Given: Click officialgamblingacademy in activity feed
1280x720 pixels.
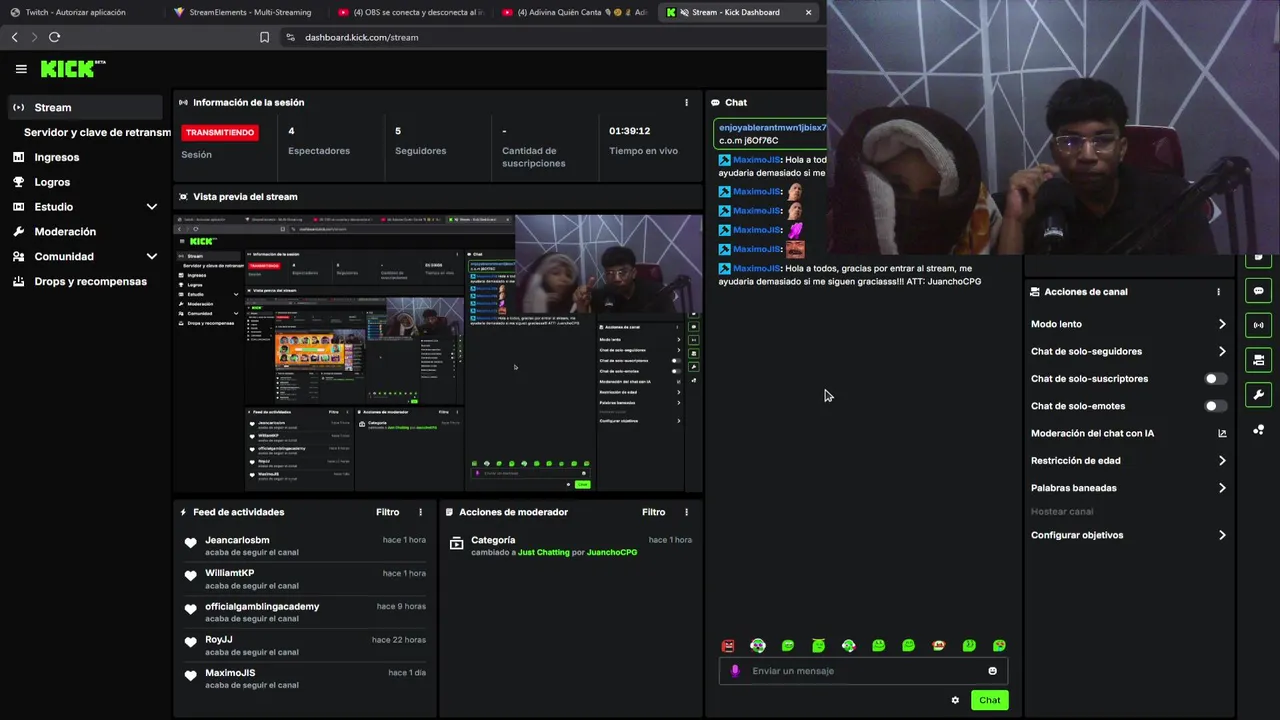Looking at the screenshot, I should click(262, 607).
